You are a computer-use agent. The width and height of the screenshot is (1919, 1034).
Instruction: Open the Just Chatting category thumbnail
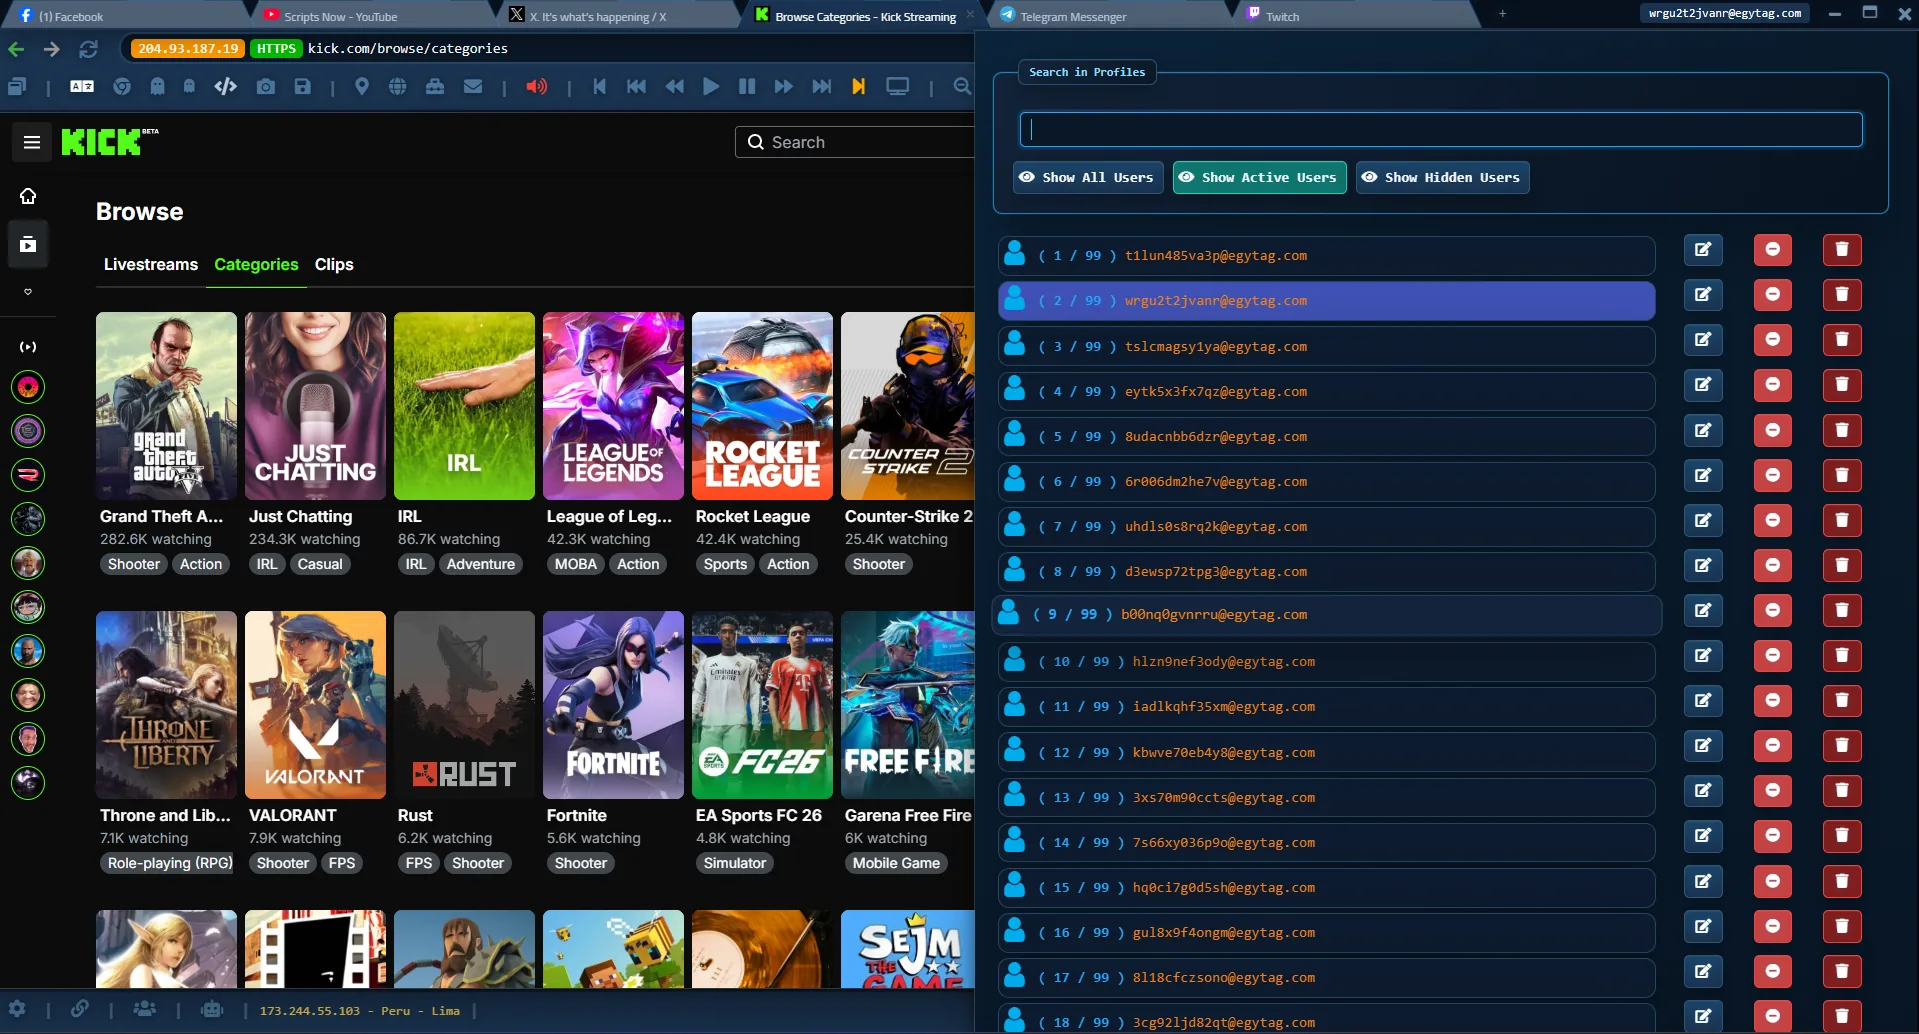tap(315, 406)
